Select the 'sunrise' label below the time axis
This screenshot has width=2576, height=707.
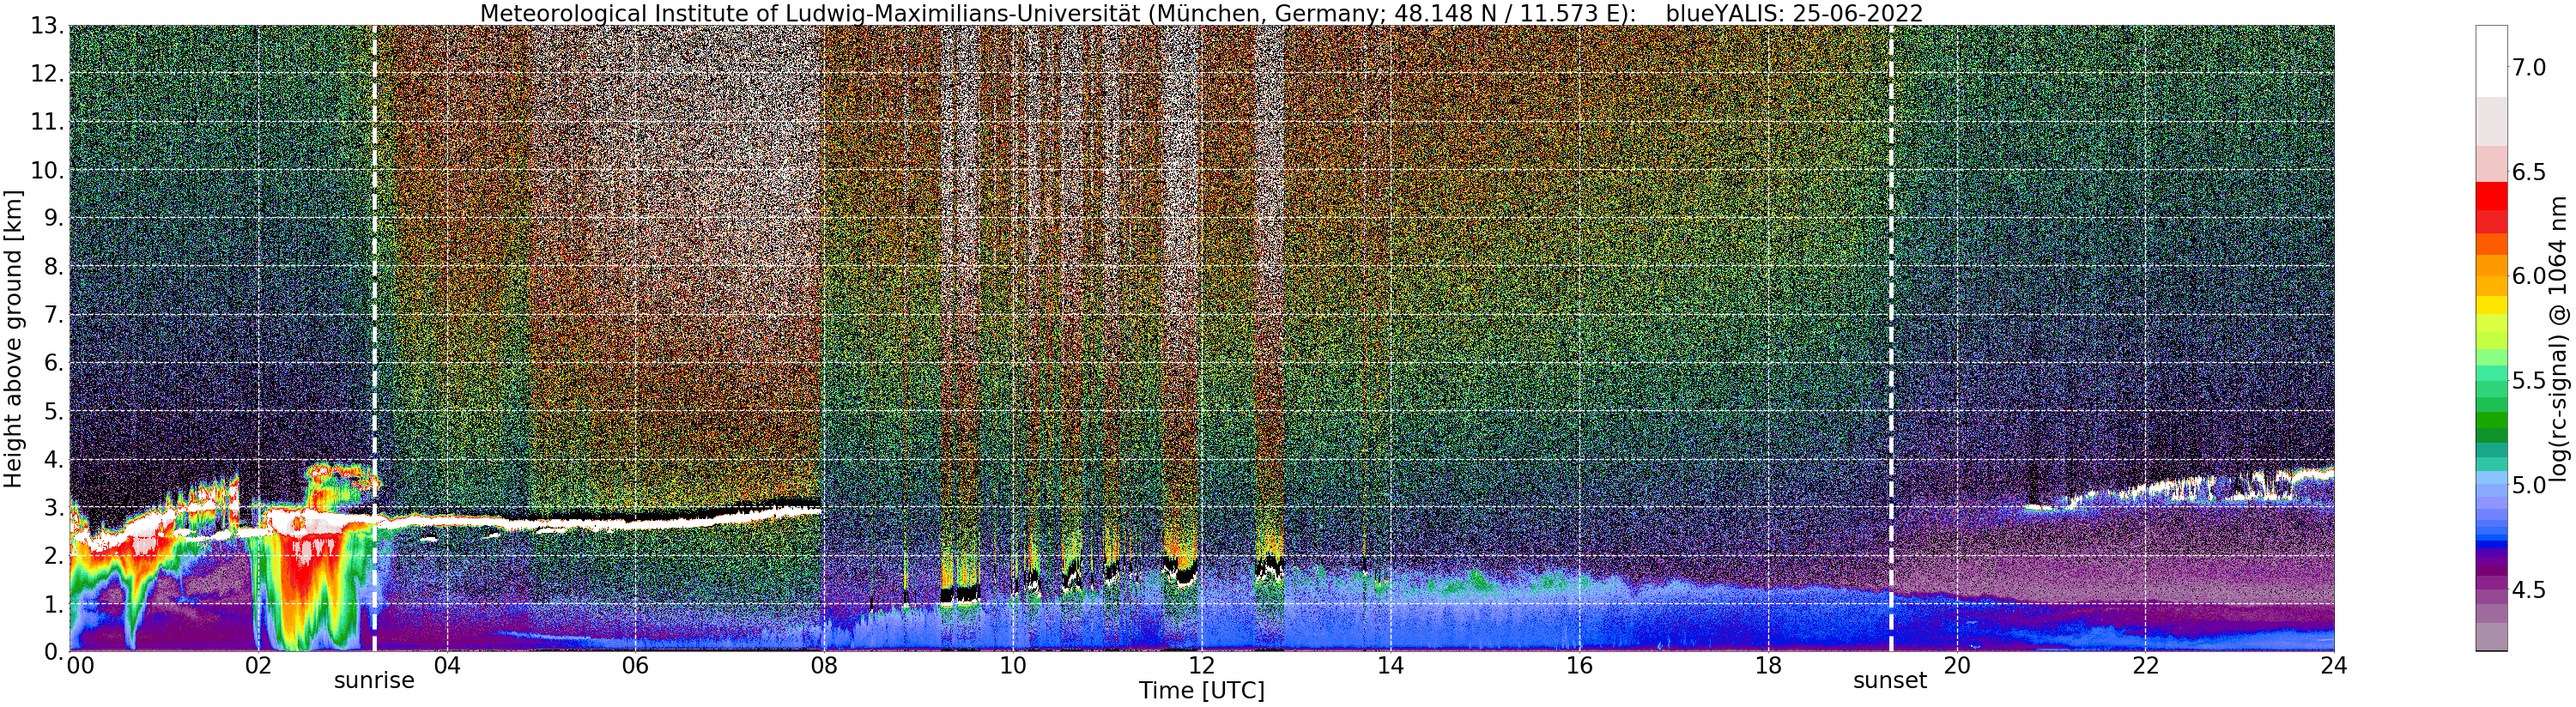pyautogui.click(x=374, y=681)
